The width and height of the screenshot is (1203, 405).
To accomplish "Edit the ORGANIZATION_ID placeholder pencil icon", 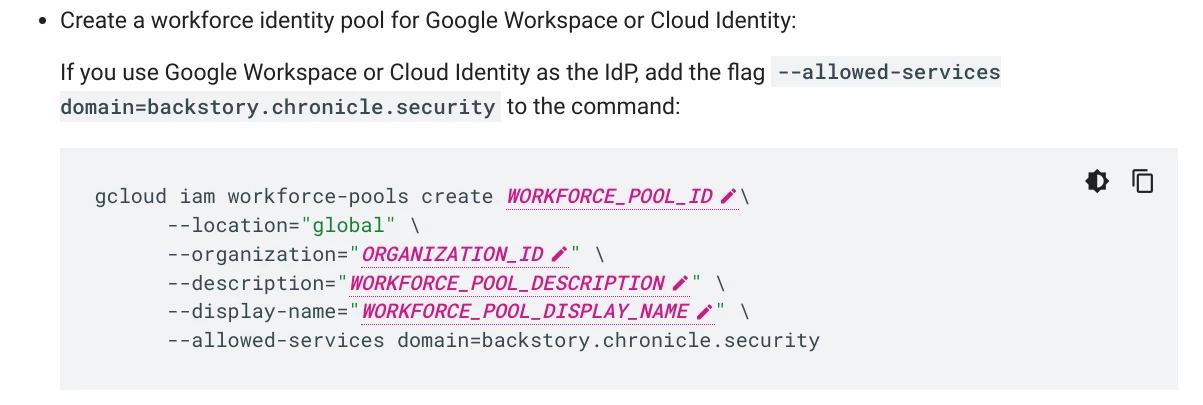I will point(560,254).
